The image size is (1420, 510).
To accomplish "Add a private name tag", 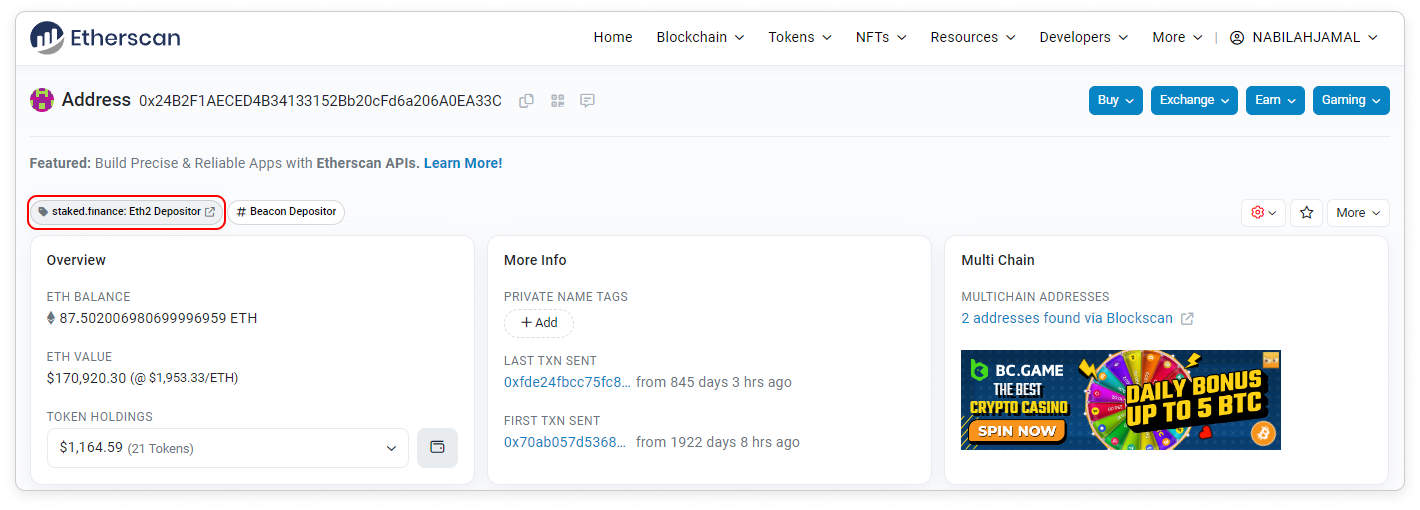I will 539,323.
